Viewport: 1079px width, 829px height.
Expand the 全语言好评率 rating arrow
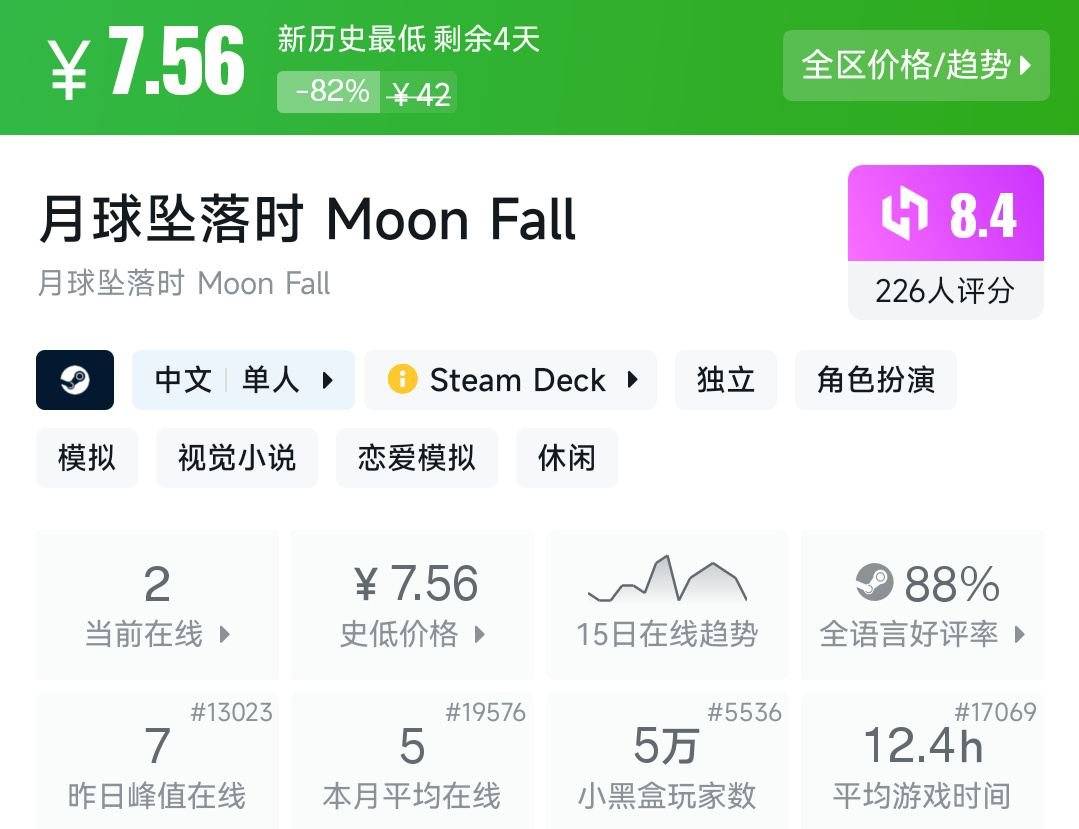point(1020,634)
